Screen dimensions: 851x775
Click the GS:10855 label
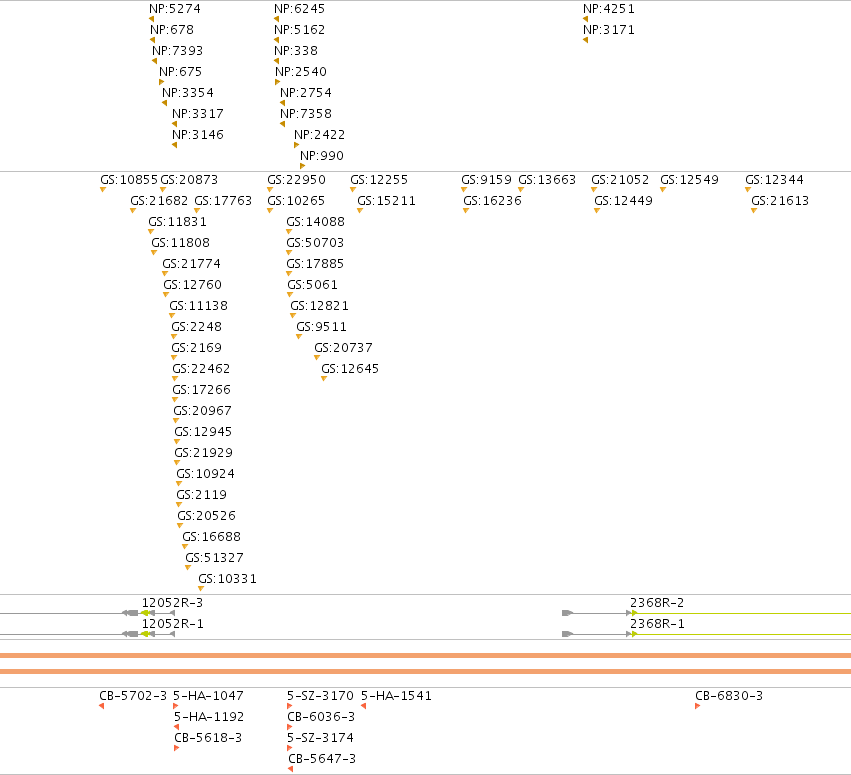coord(129,180)
